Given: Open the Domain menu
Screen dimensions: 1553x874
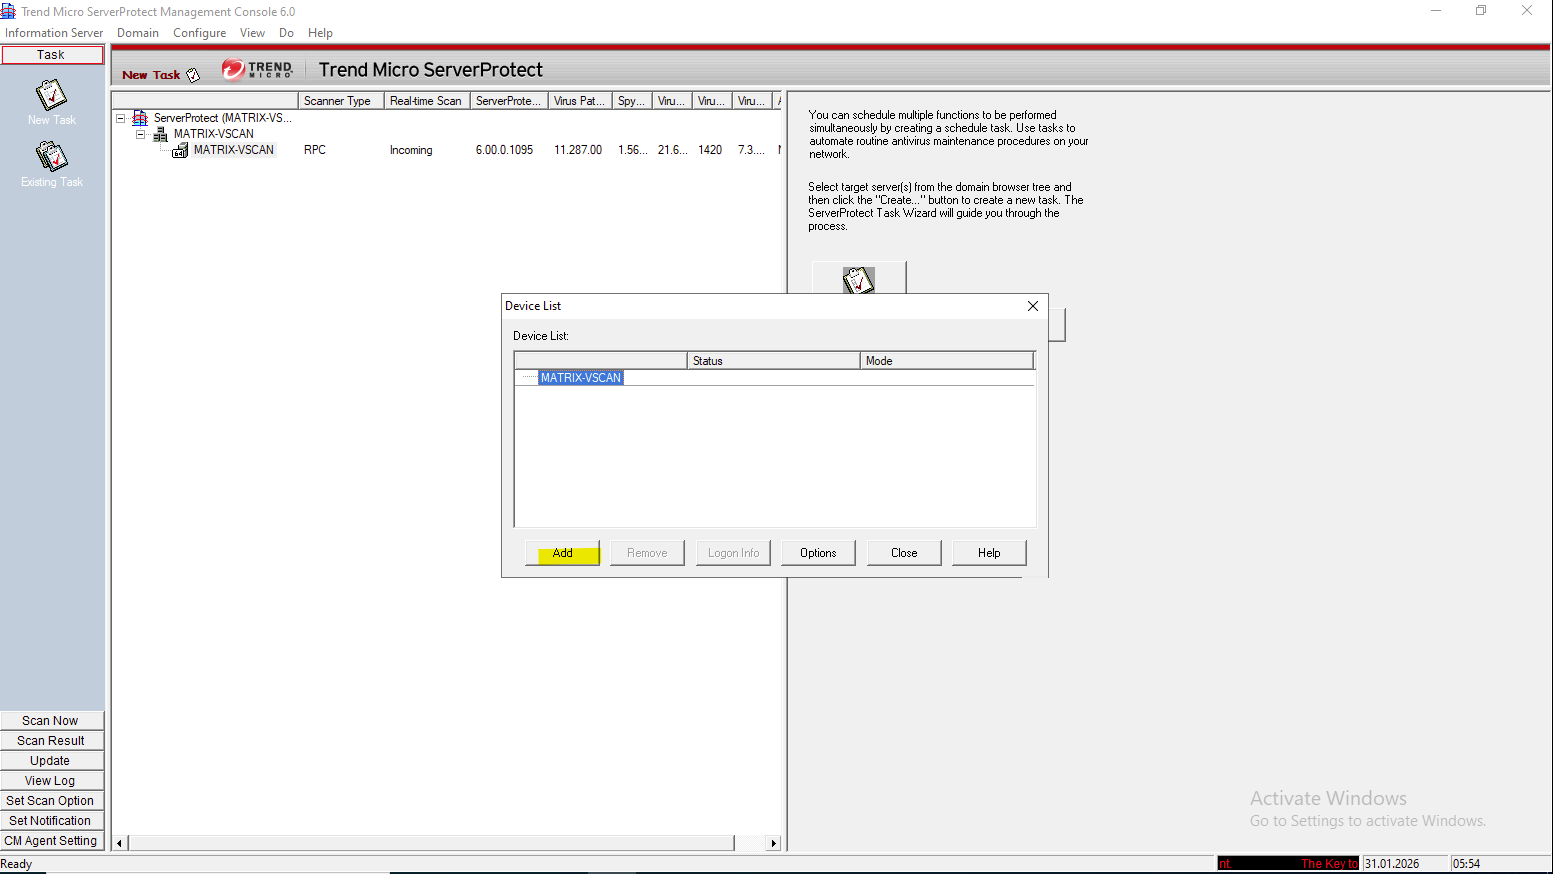Looking at the screenshot, I should click(137, 33).
